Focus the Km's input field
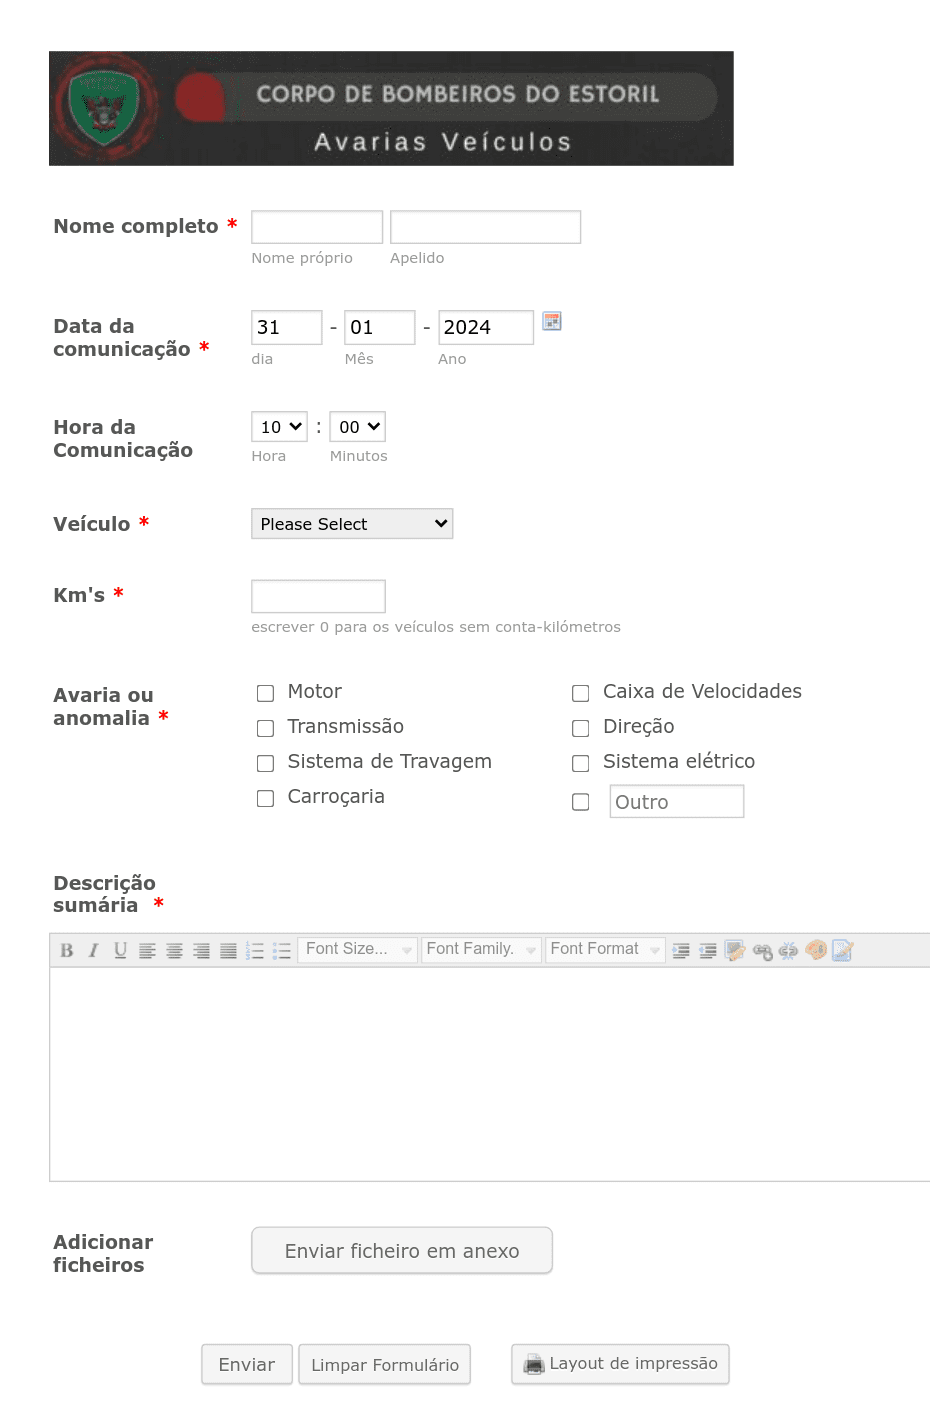 tap(318, 596)
